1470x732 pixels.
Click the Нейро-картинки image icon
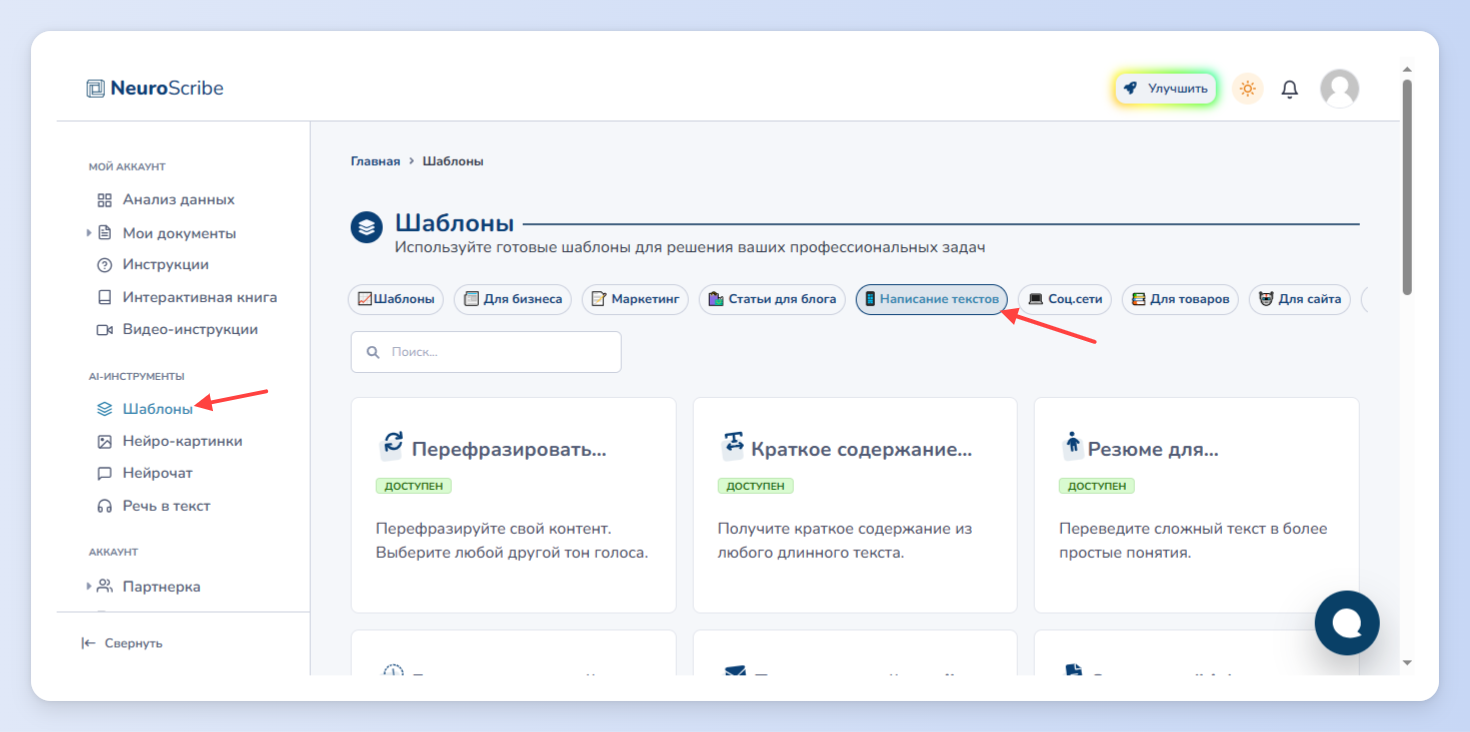tap(104, 441)
